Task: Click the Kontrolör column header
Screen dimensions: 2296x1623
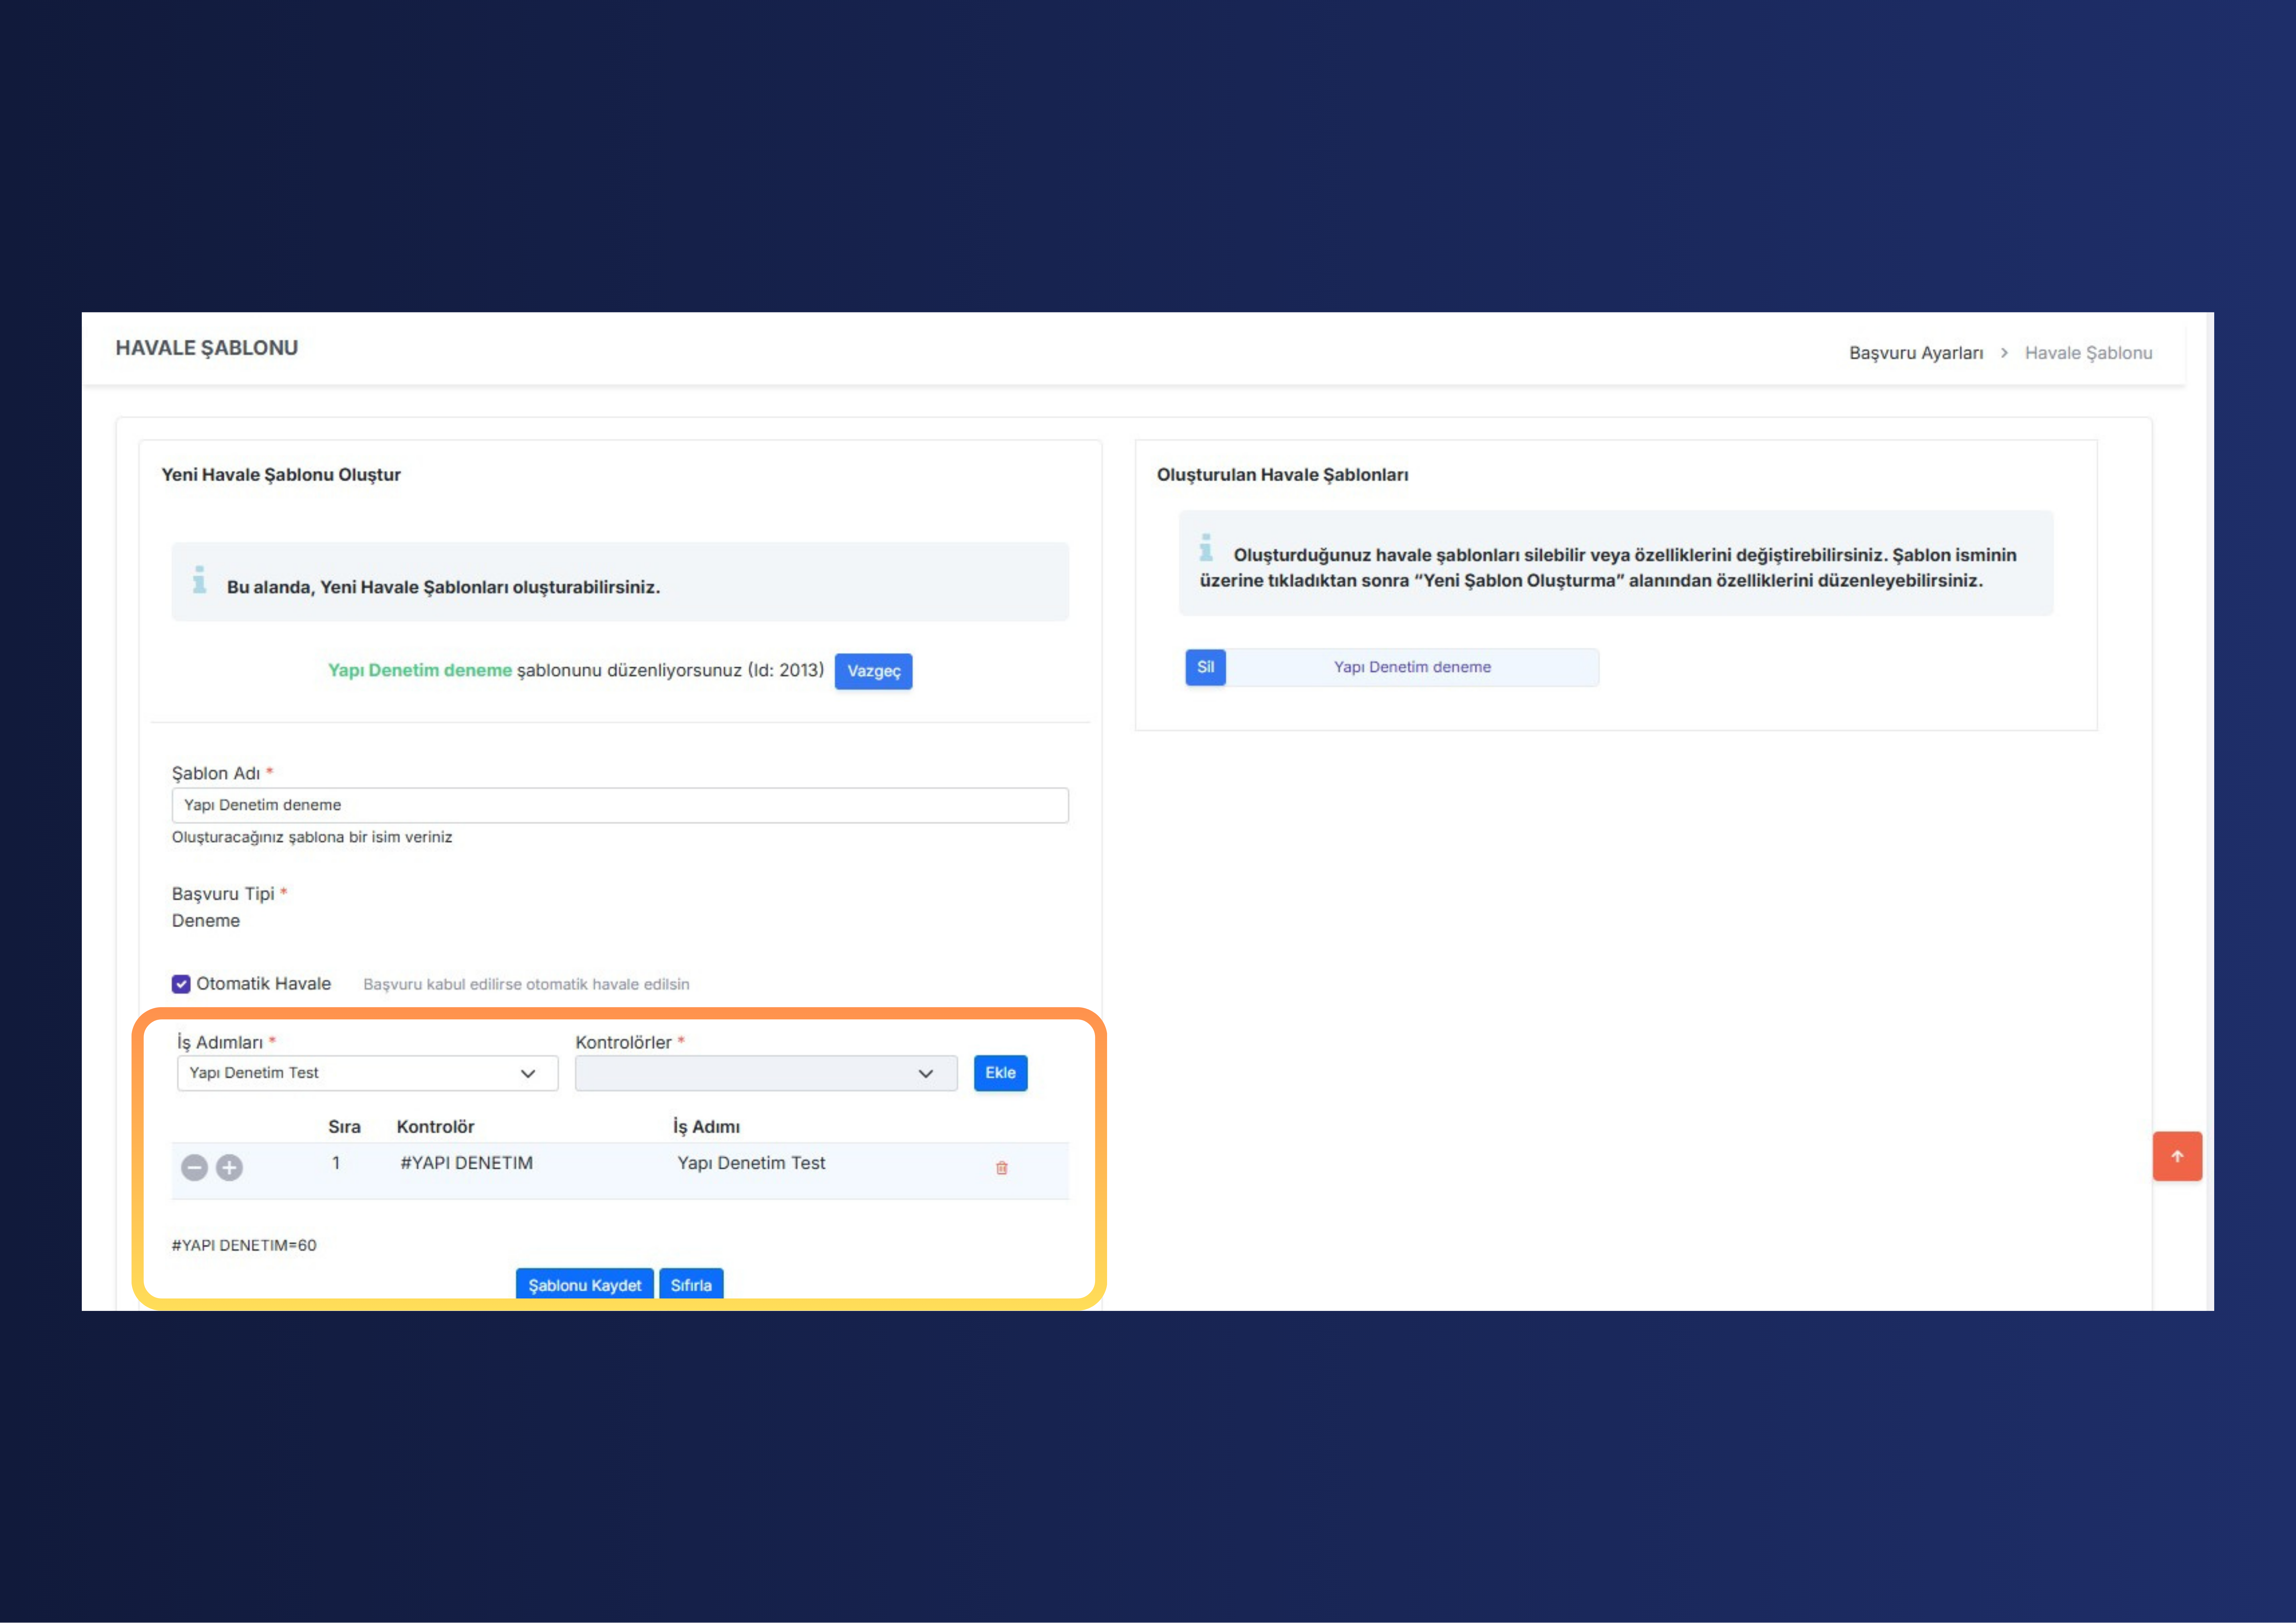Action: pos(435,1127)
